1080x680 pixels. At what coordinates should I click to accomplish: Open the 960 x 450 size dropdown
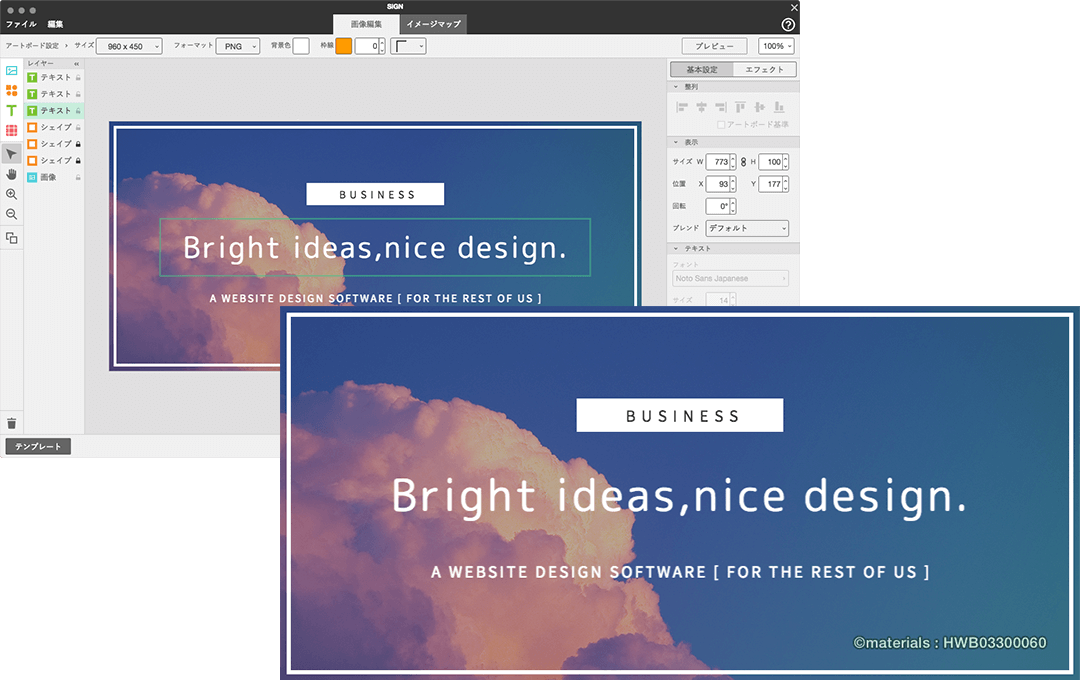(x=129, y=46)
